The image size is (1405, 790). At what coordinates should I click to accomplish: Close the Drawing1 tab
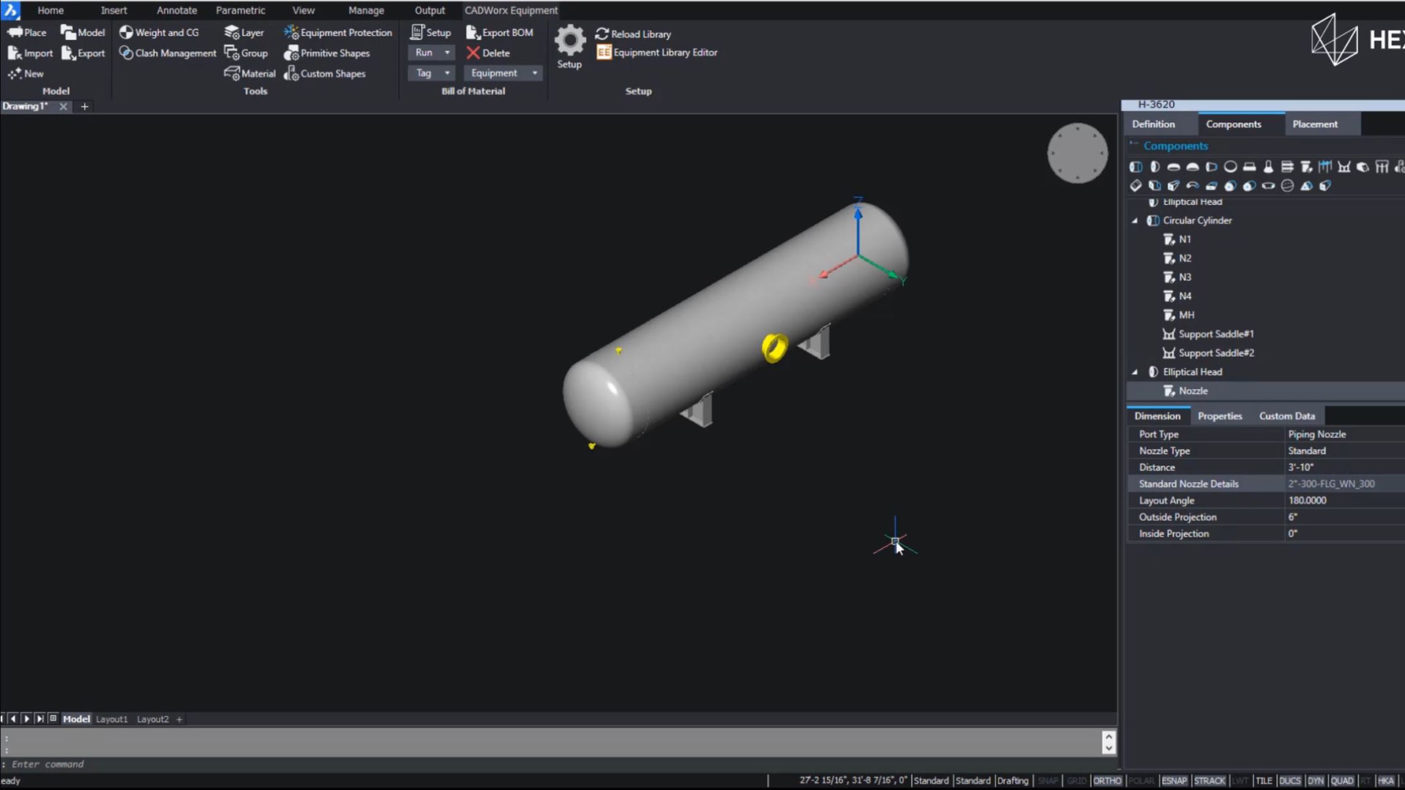63,106
